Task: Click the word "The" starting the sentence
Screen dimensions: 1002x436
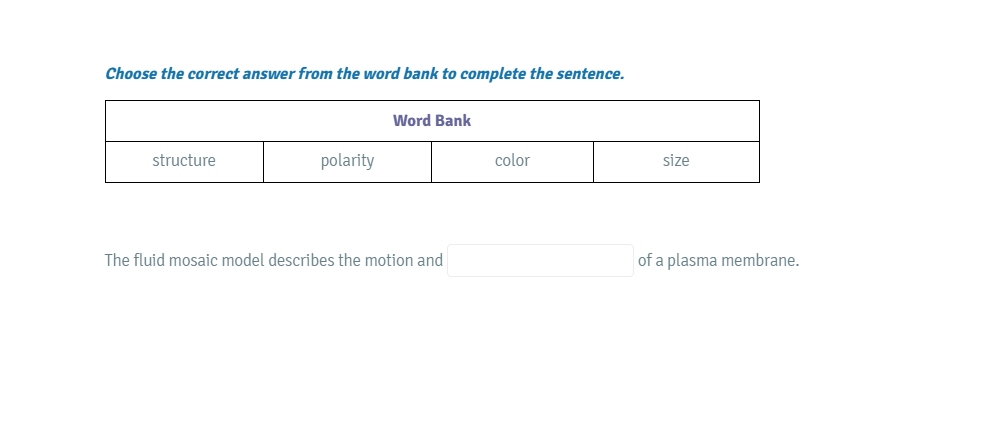Action: 117,261
